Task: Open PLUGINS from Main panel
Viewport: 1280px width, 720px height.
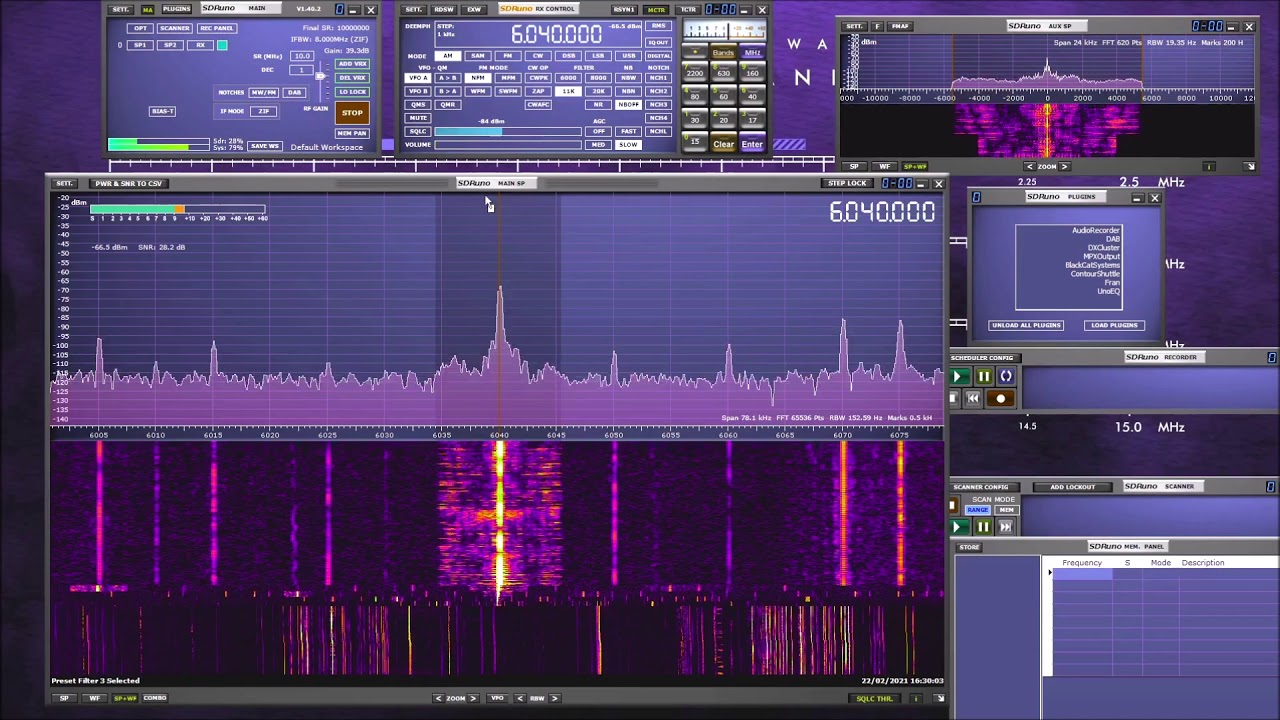Action: [x=177, y=9]
